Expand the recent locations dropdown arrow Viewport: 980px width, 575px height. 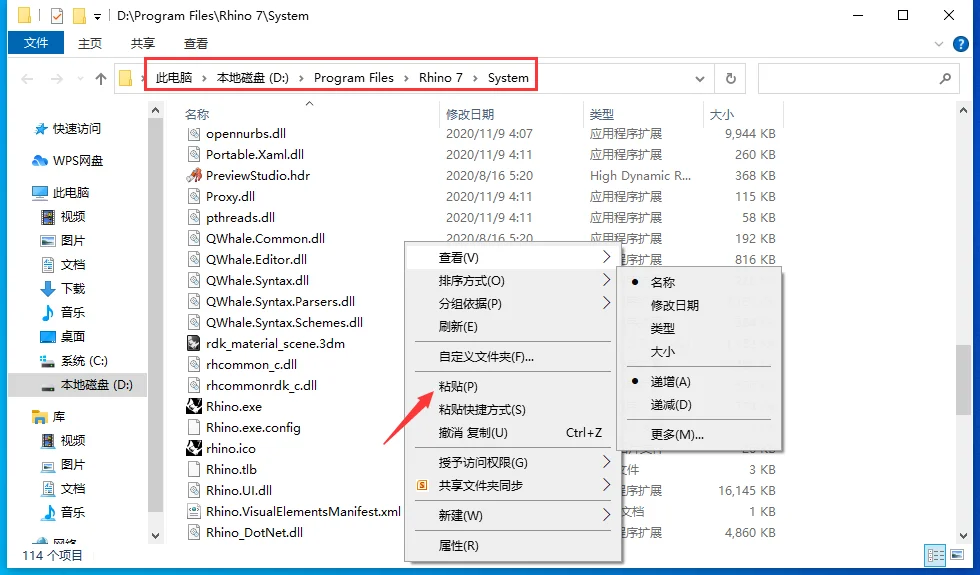pos(80,79)
